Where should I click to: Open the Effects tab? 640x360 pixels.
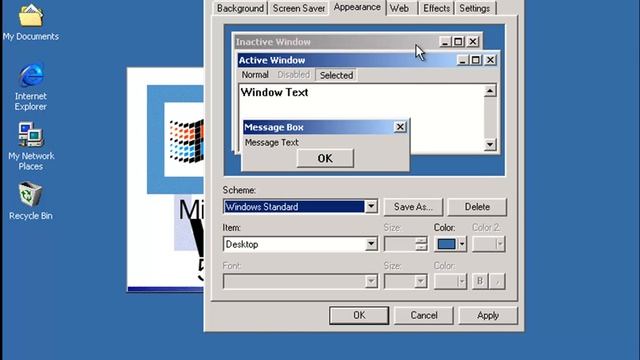click(436, 8)
